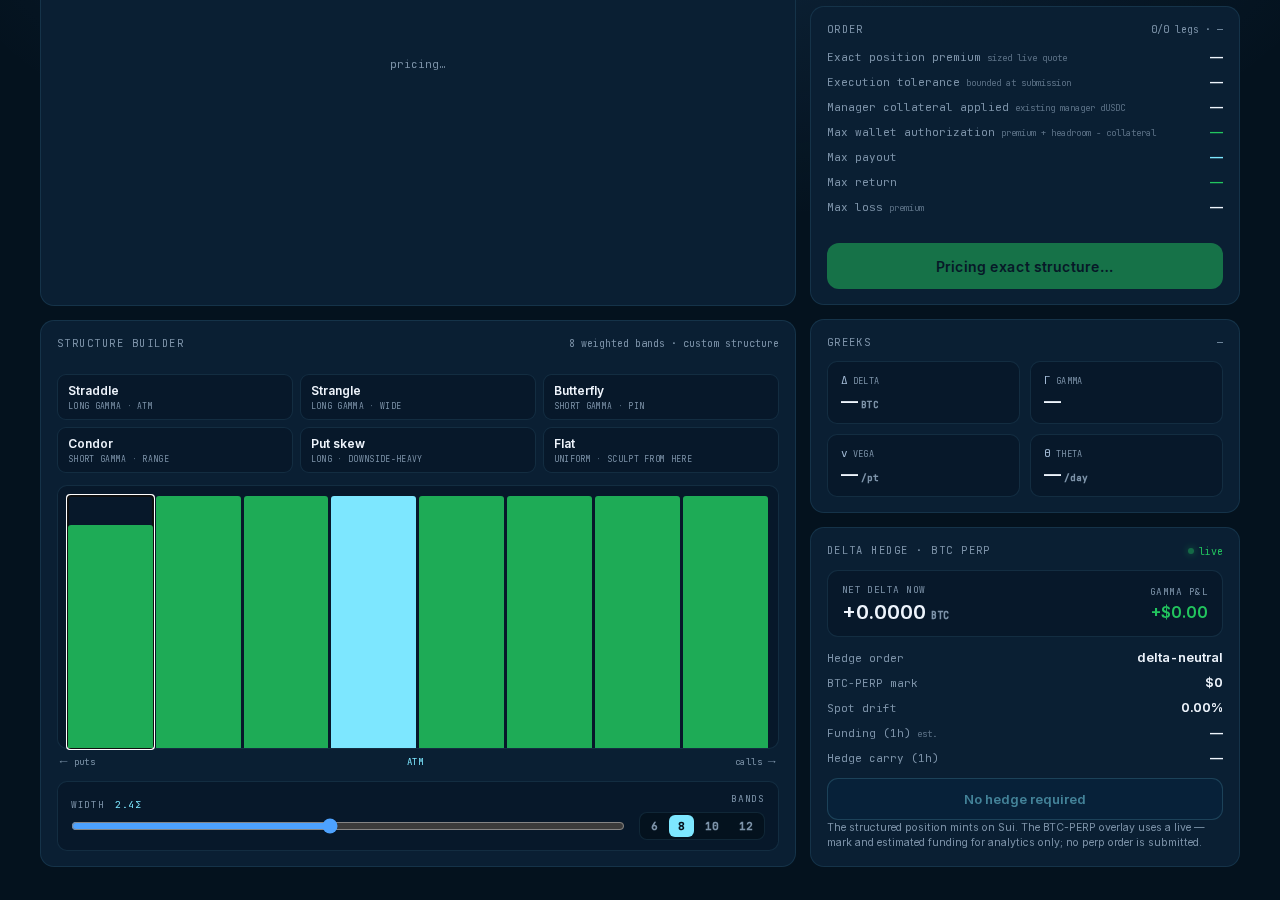Select the outlined puts-side band bar
Screen dimensions: 1280x900
pyautogui.click(x=110, y=622)
